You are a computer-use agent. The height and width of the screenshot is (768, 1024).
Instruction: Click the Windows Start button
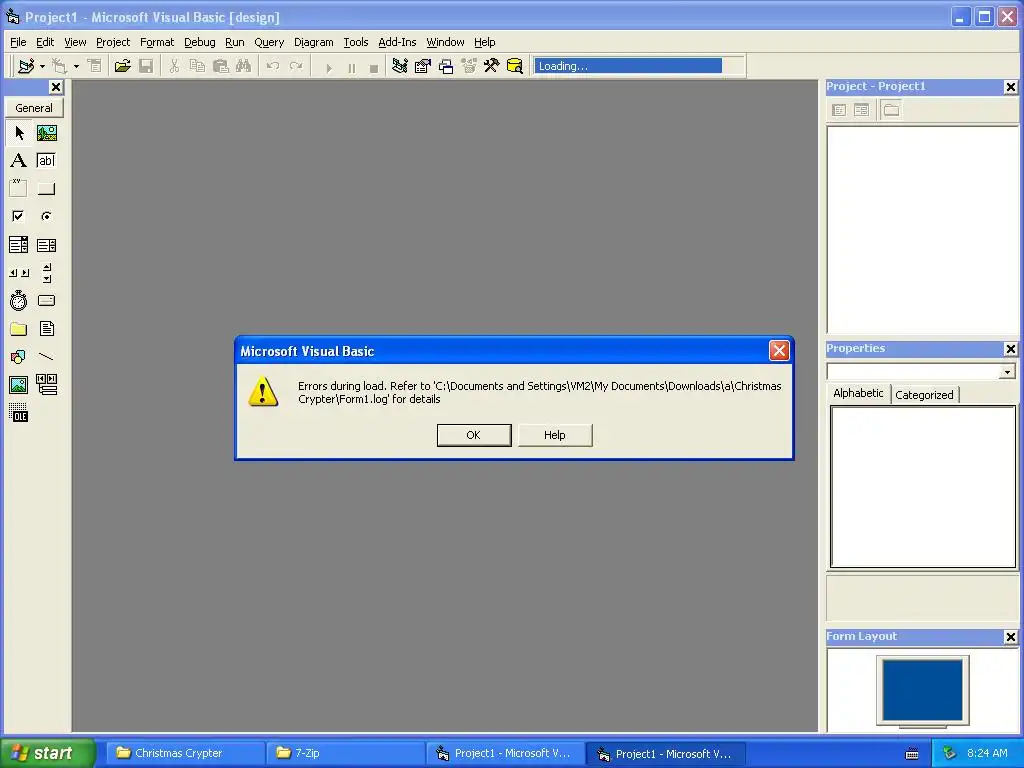click(x=47, y=753)
